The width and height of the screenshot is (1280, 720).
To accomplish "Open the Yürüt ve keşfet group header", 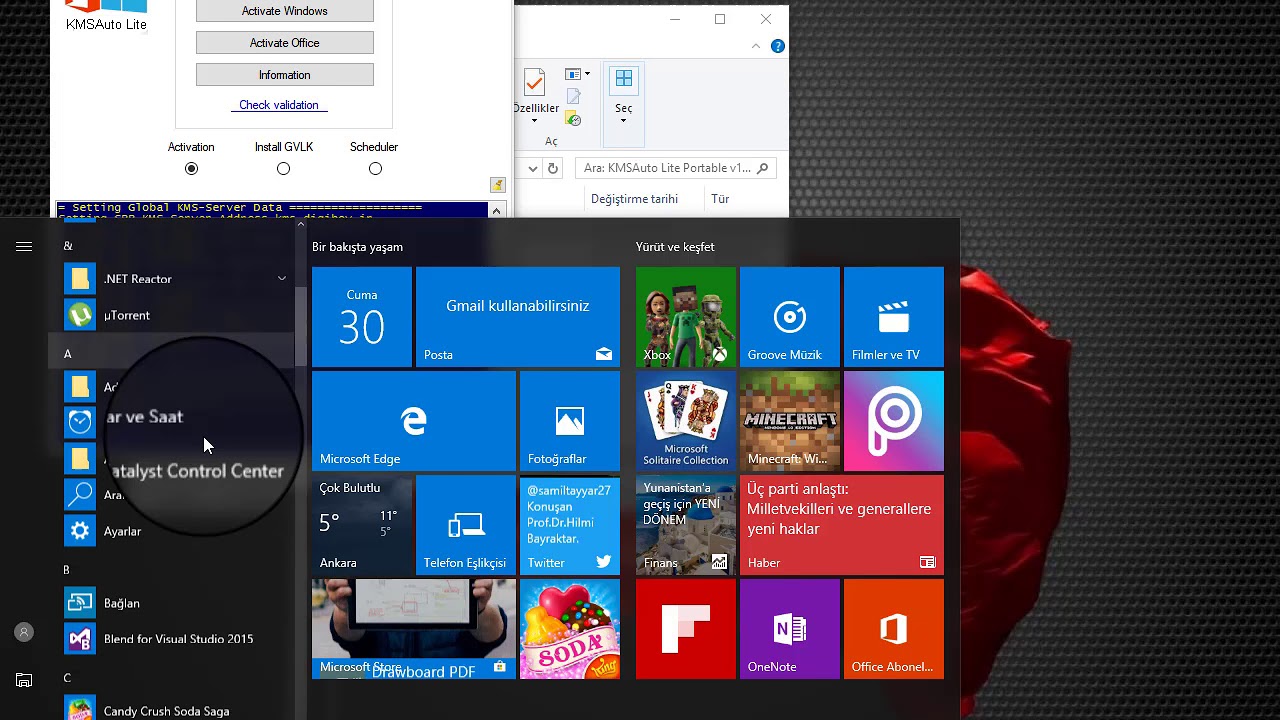I will 675,247.
